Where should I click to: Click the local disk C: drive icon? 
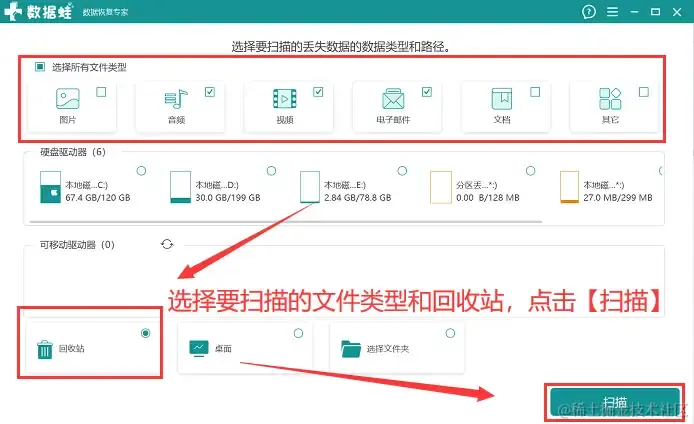click(x=50, y=187)
